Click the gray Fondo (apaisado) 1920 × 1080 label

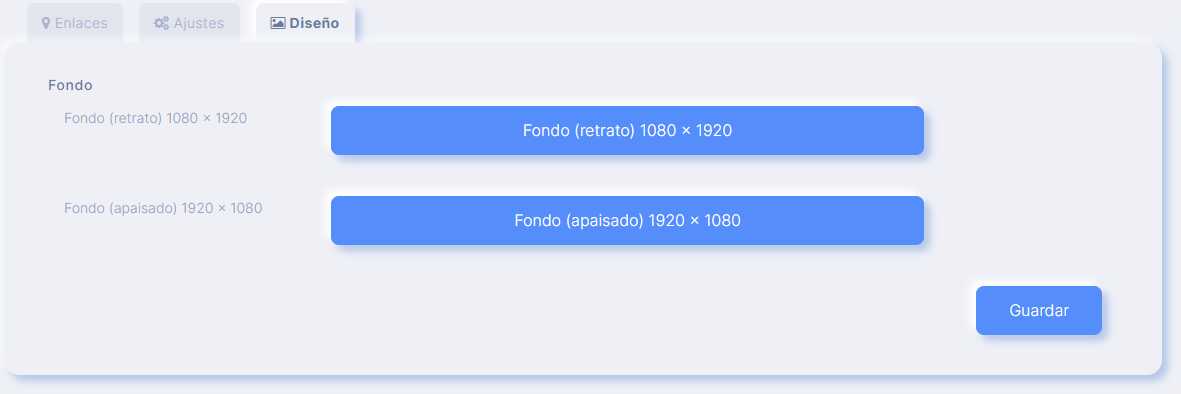click(163, 208)
